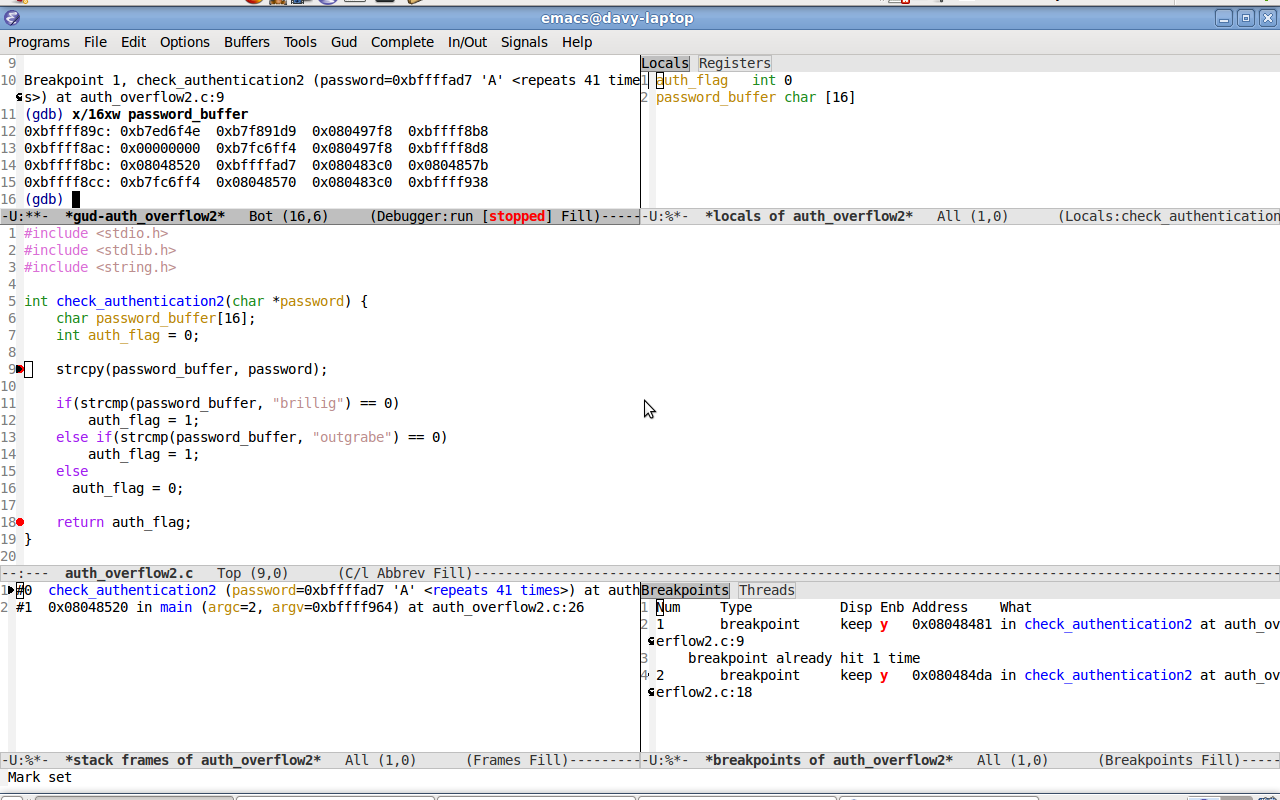Click 'breakpoint already hit 1 time' text
This screenshot has width=1280, height=800.
(x=804, y=658)
